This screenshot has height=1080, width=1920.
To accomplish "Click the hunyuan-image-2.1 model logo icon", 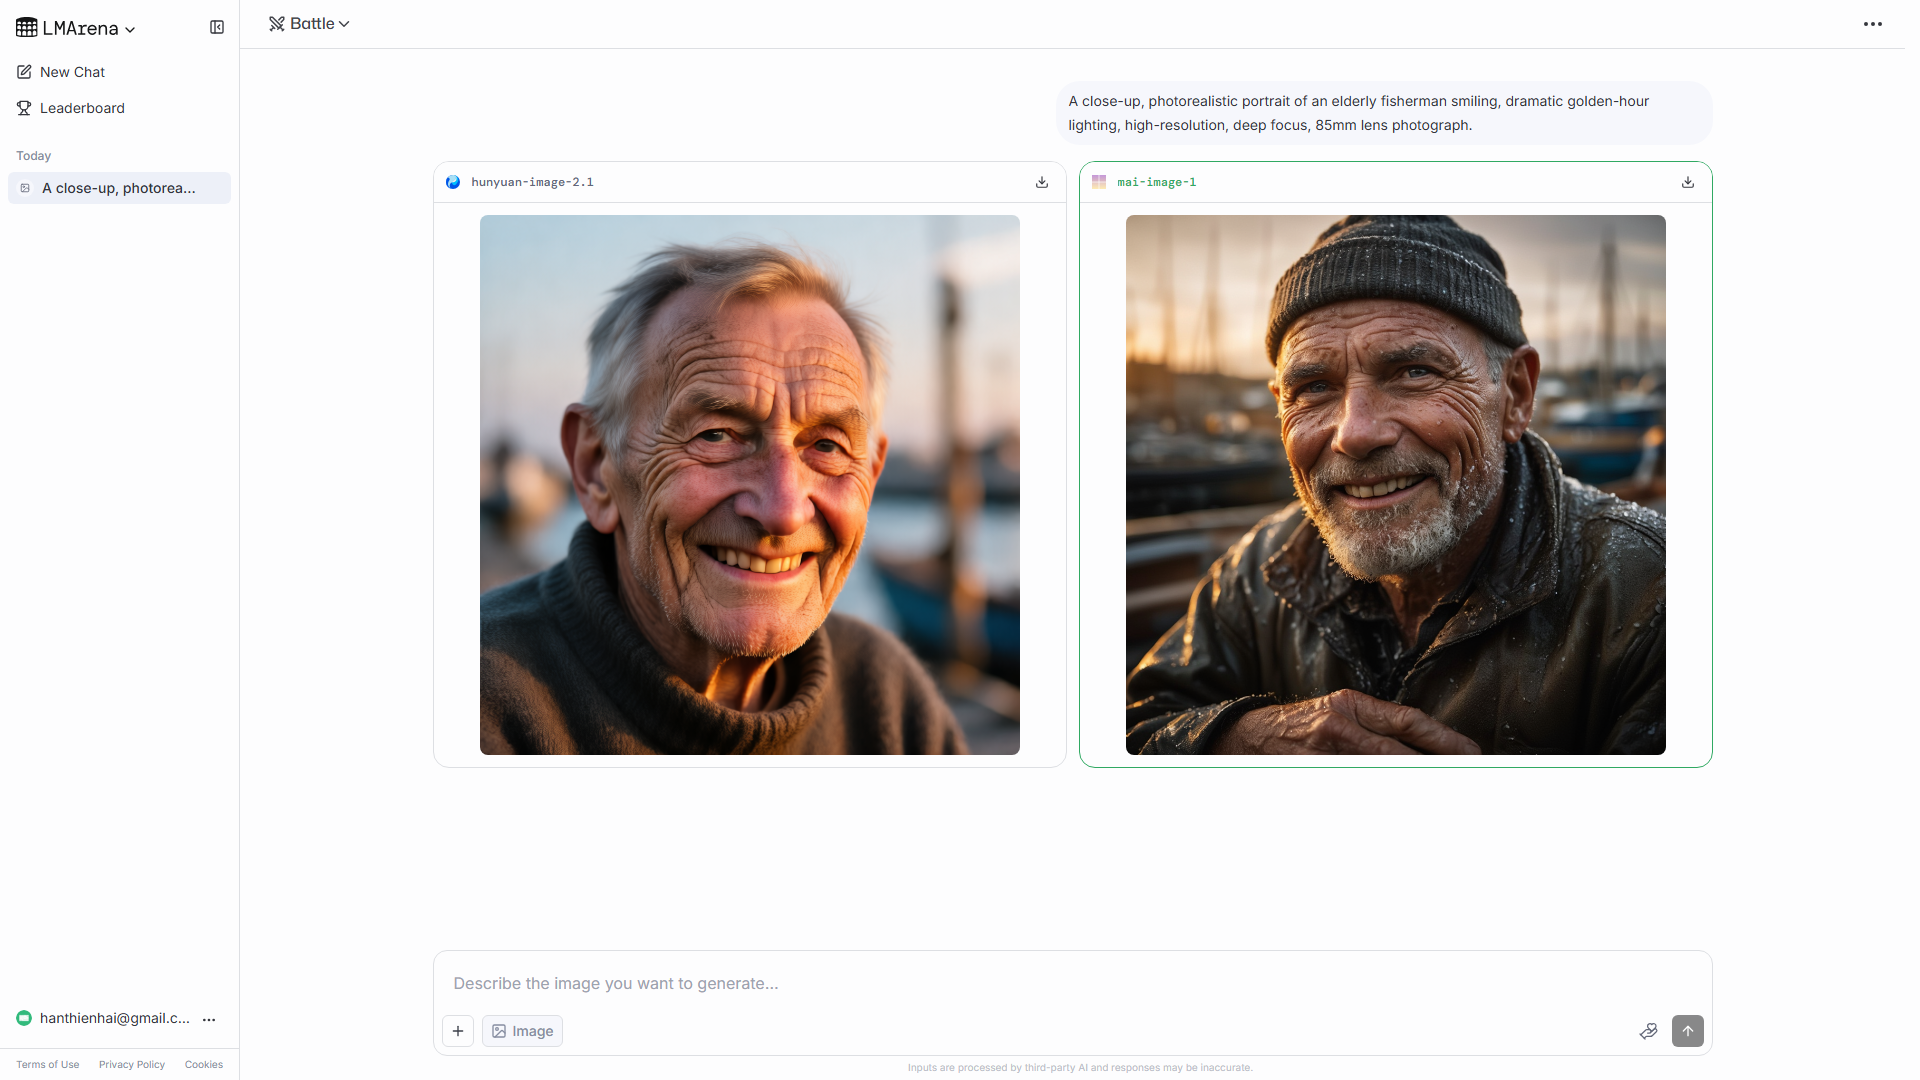I will click(x=453, y=182).
